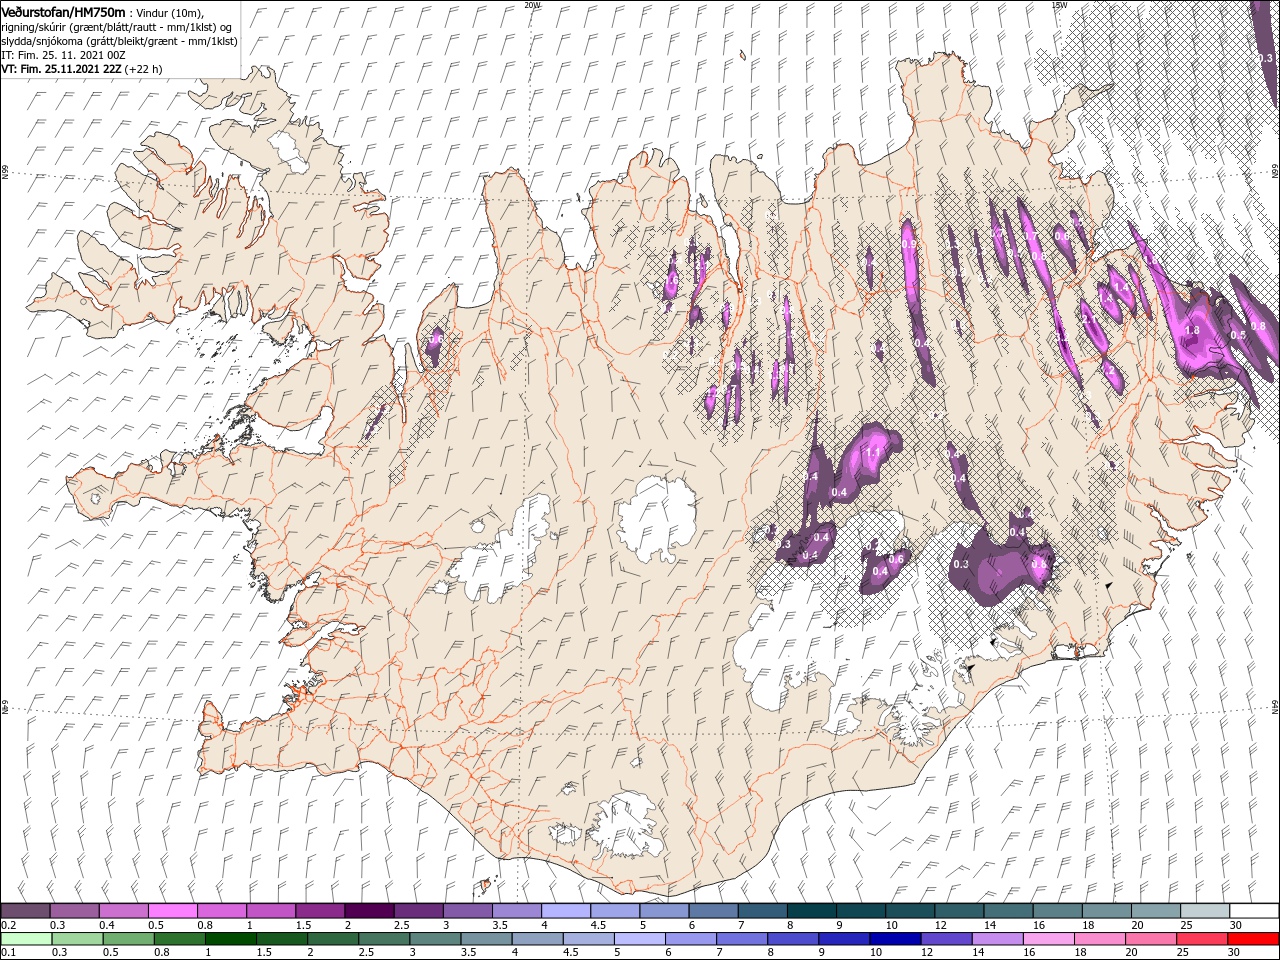Select the grey-green 3 rain legend swatch
Viewport: 1280px width, 960px height.
(435, 938)
